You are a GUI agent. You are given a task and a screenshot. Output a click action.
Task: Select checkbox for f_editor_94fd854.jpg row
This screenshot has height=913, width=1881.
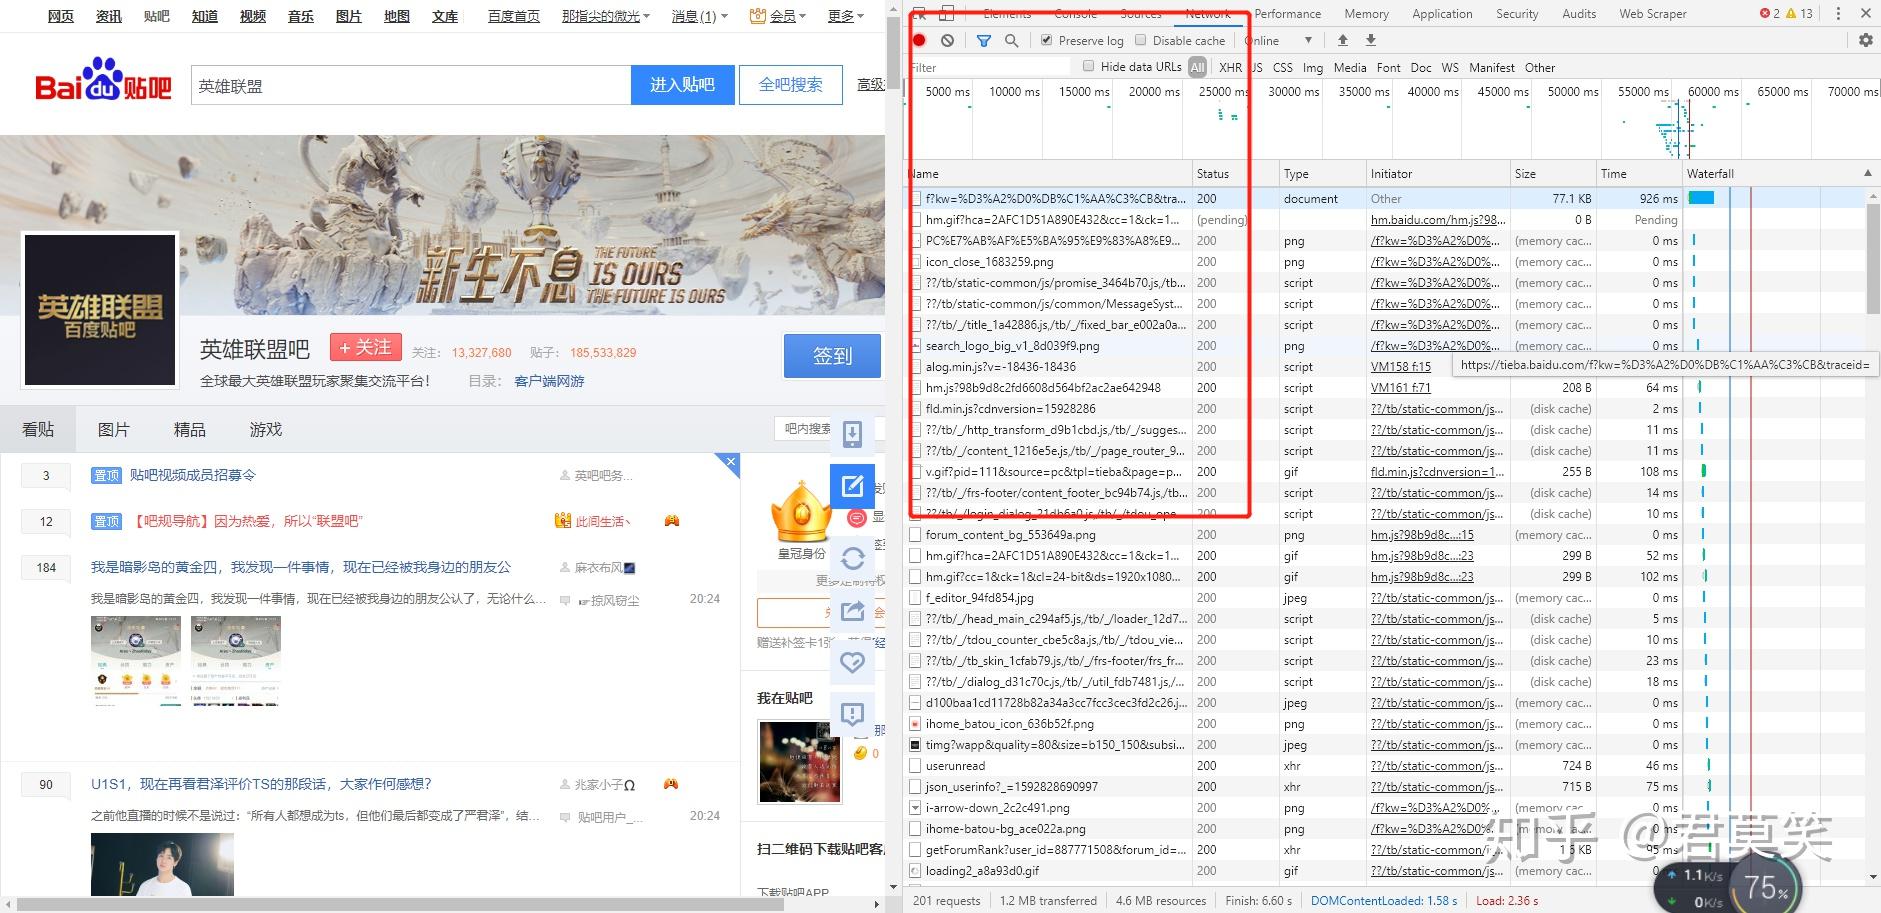915,598
